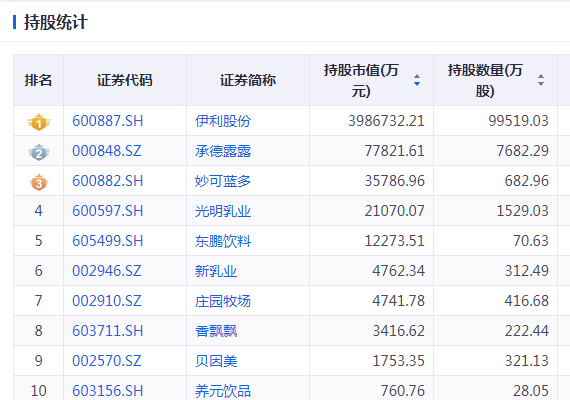Click the 证券简称 column header
570x400 pixels.
[248, 80]
